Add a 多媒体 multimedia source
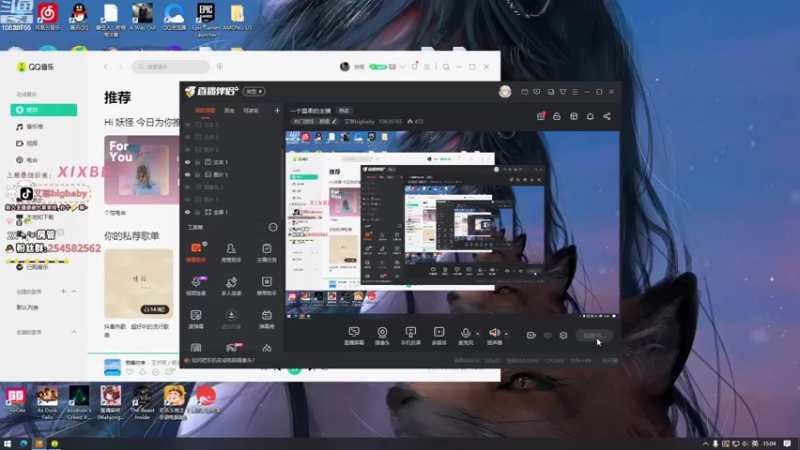 [439, 336]
